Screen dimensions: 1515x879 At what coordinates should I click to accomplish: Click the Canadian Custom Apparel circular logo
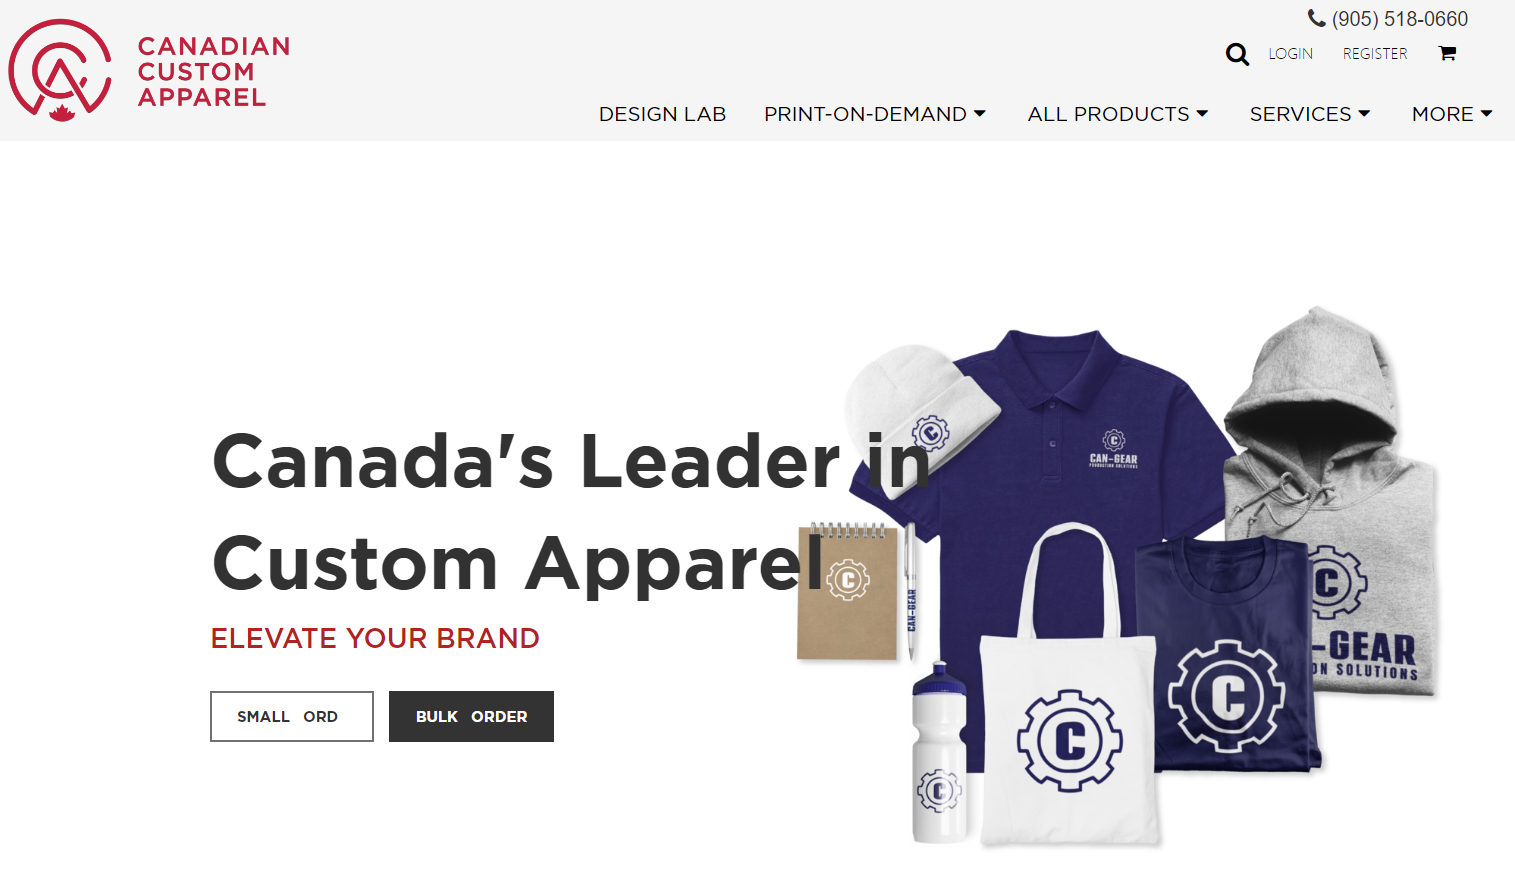point(60,70)
